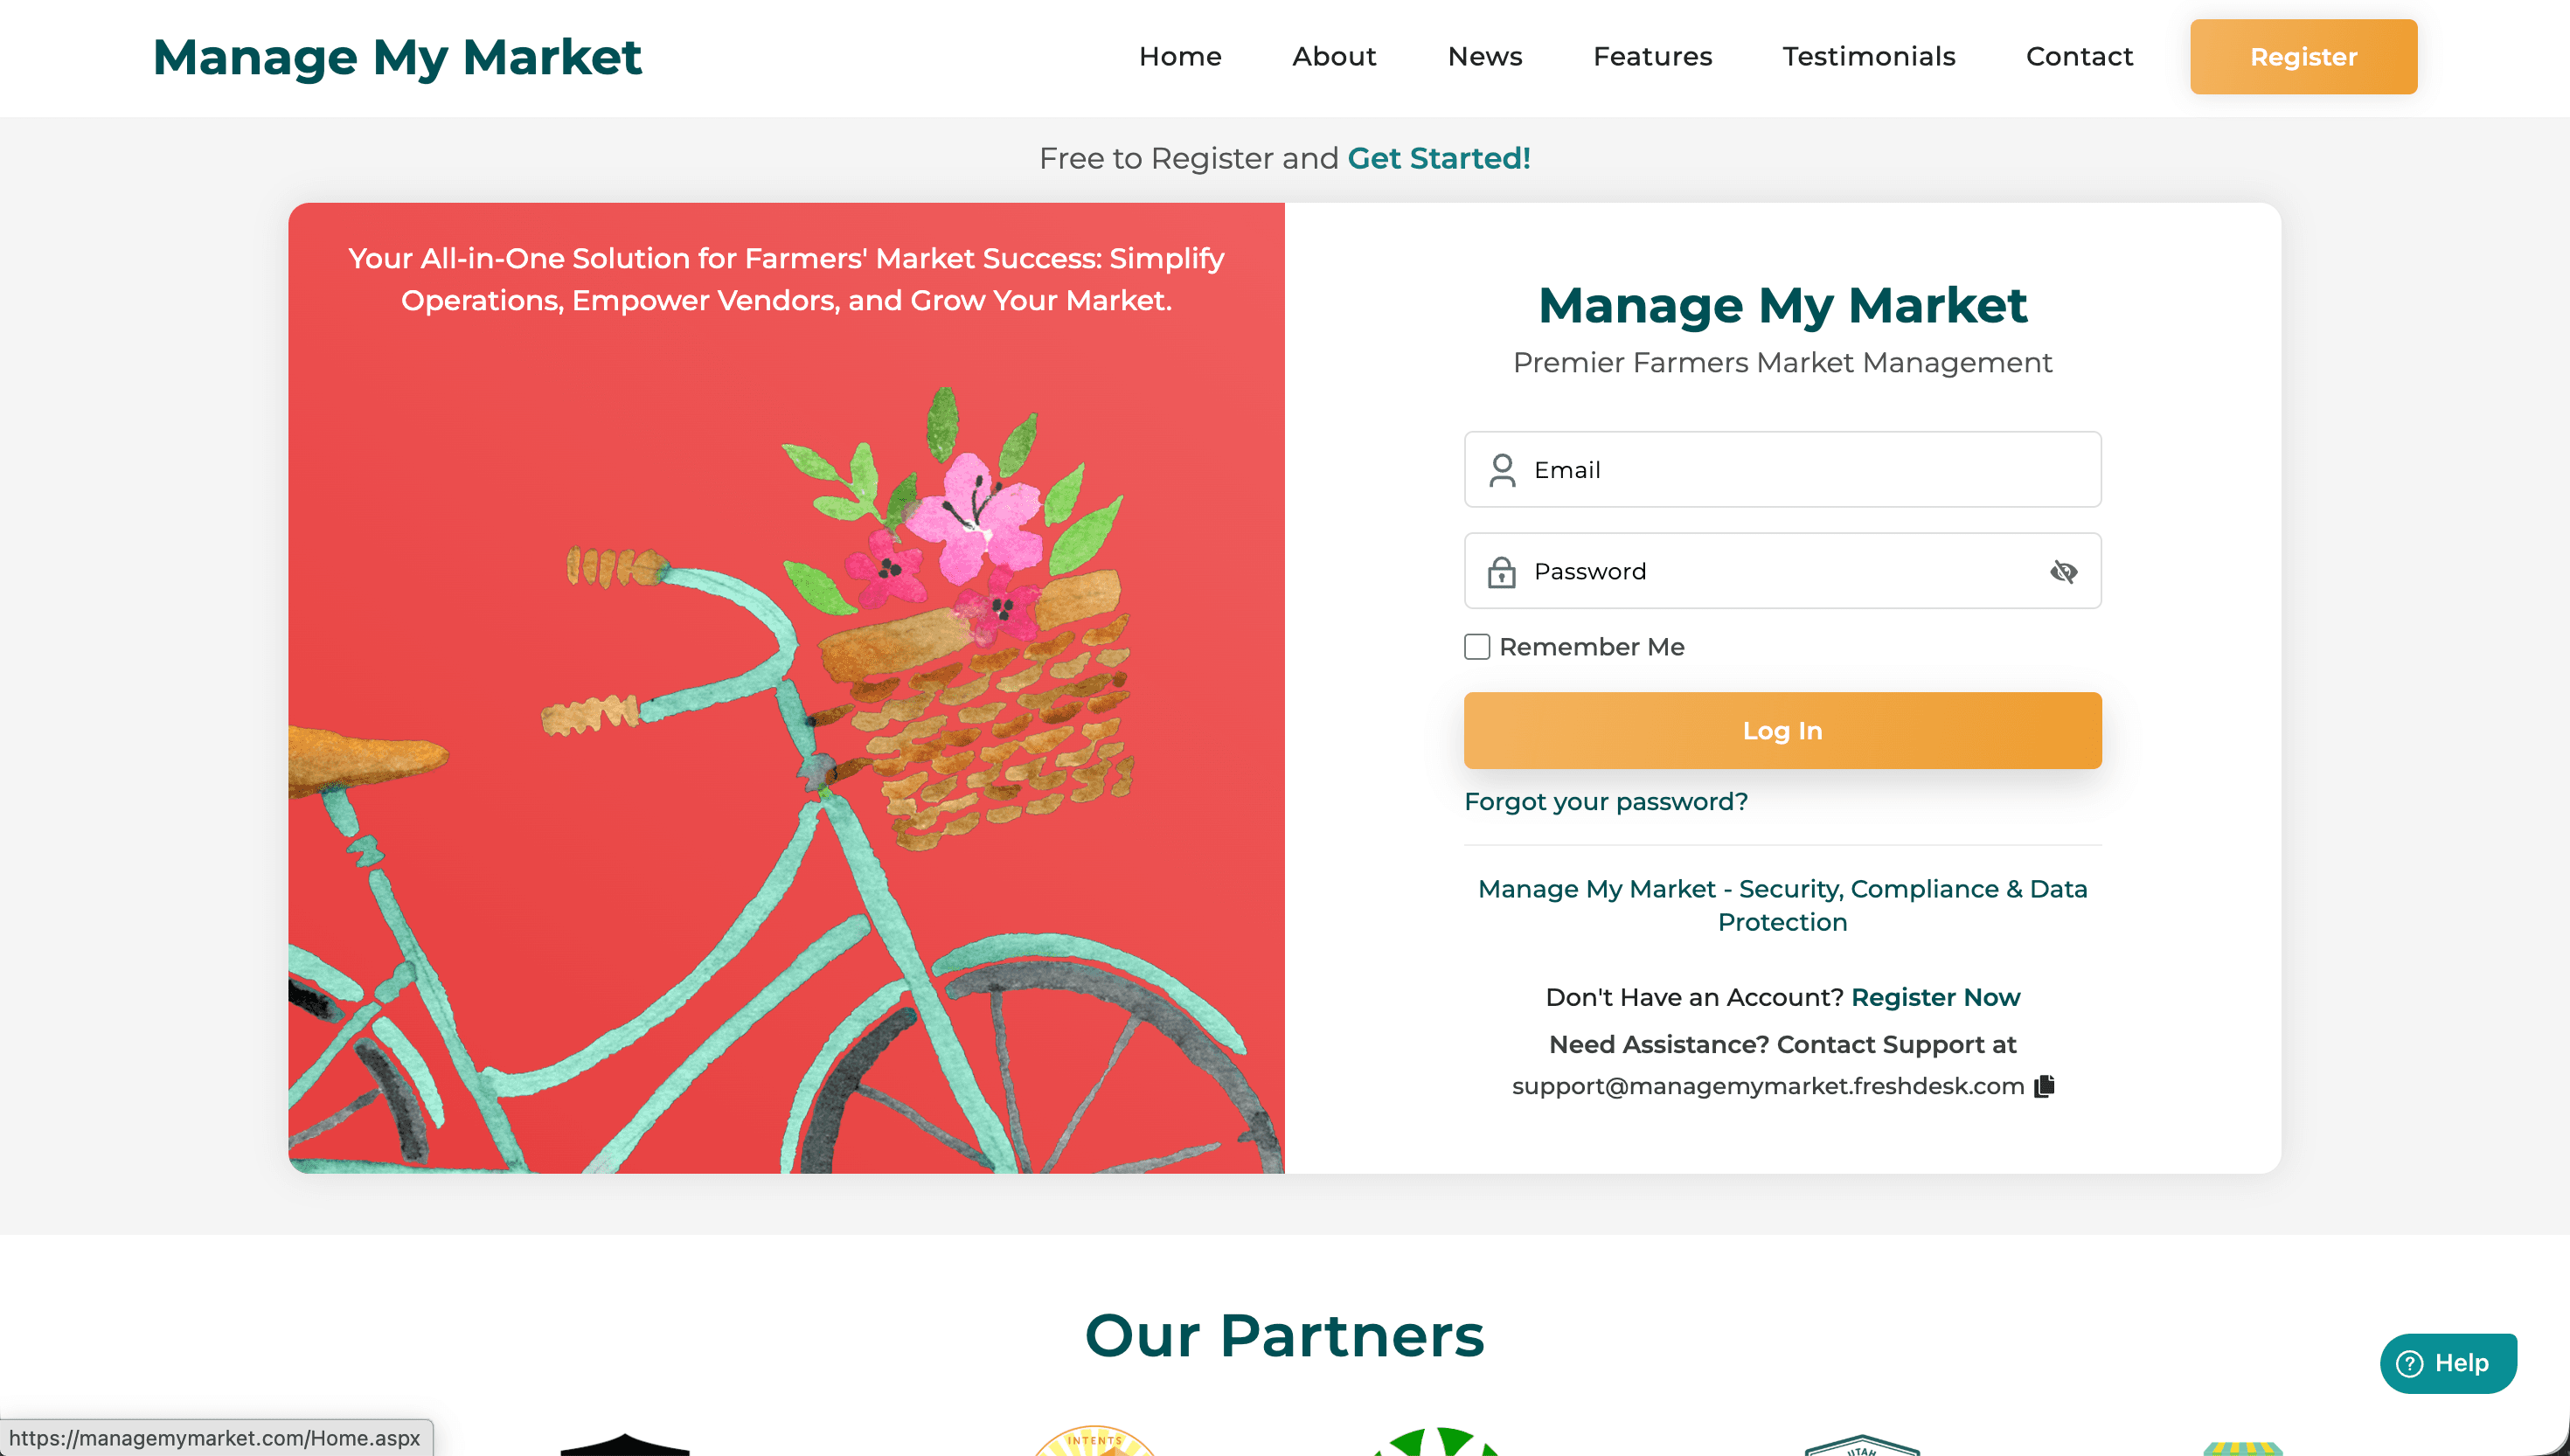Open Help via the question mark bubble
This screenshot has width=2570, height=1456.
pos(2447,1362)
